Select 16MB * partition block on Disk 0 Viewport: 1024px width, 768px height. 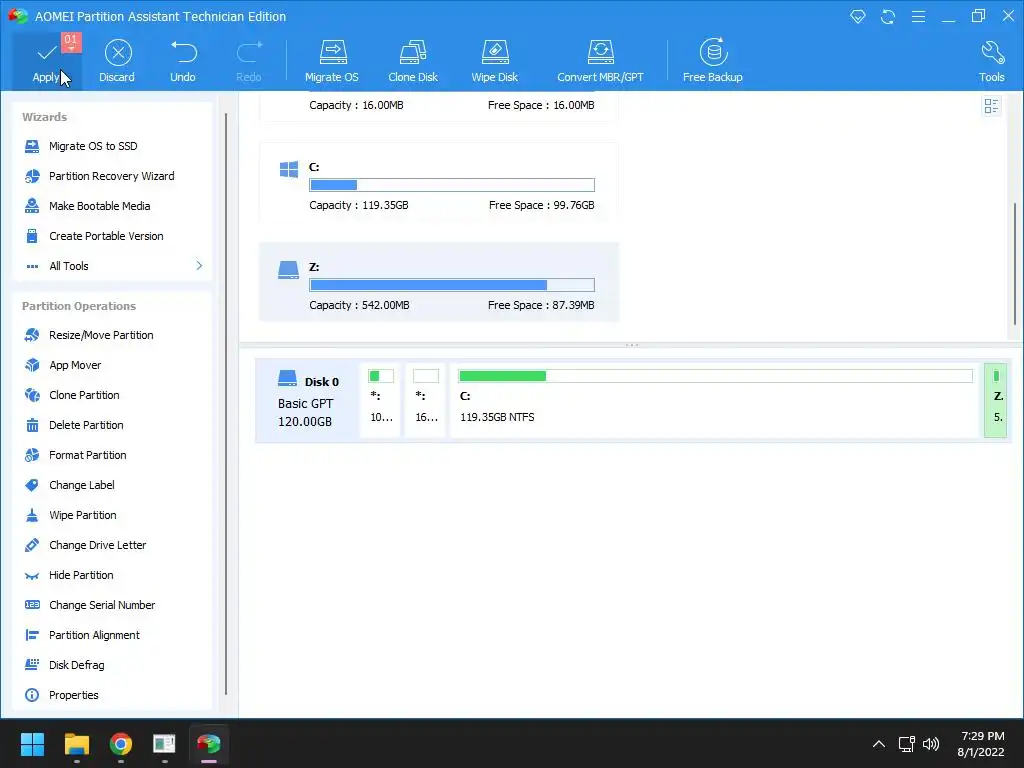(426, 399)
